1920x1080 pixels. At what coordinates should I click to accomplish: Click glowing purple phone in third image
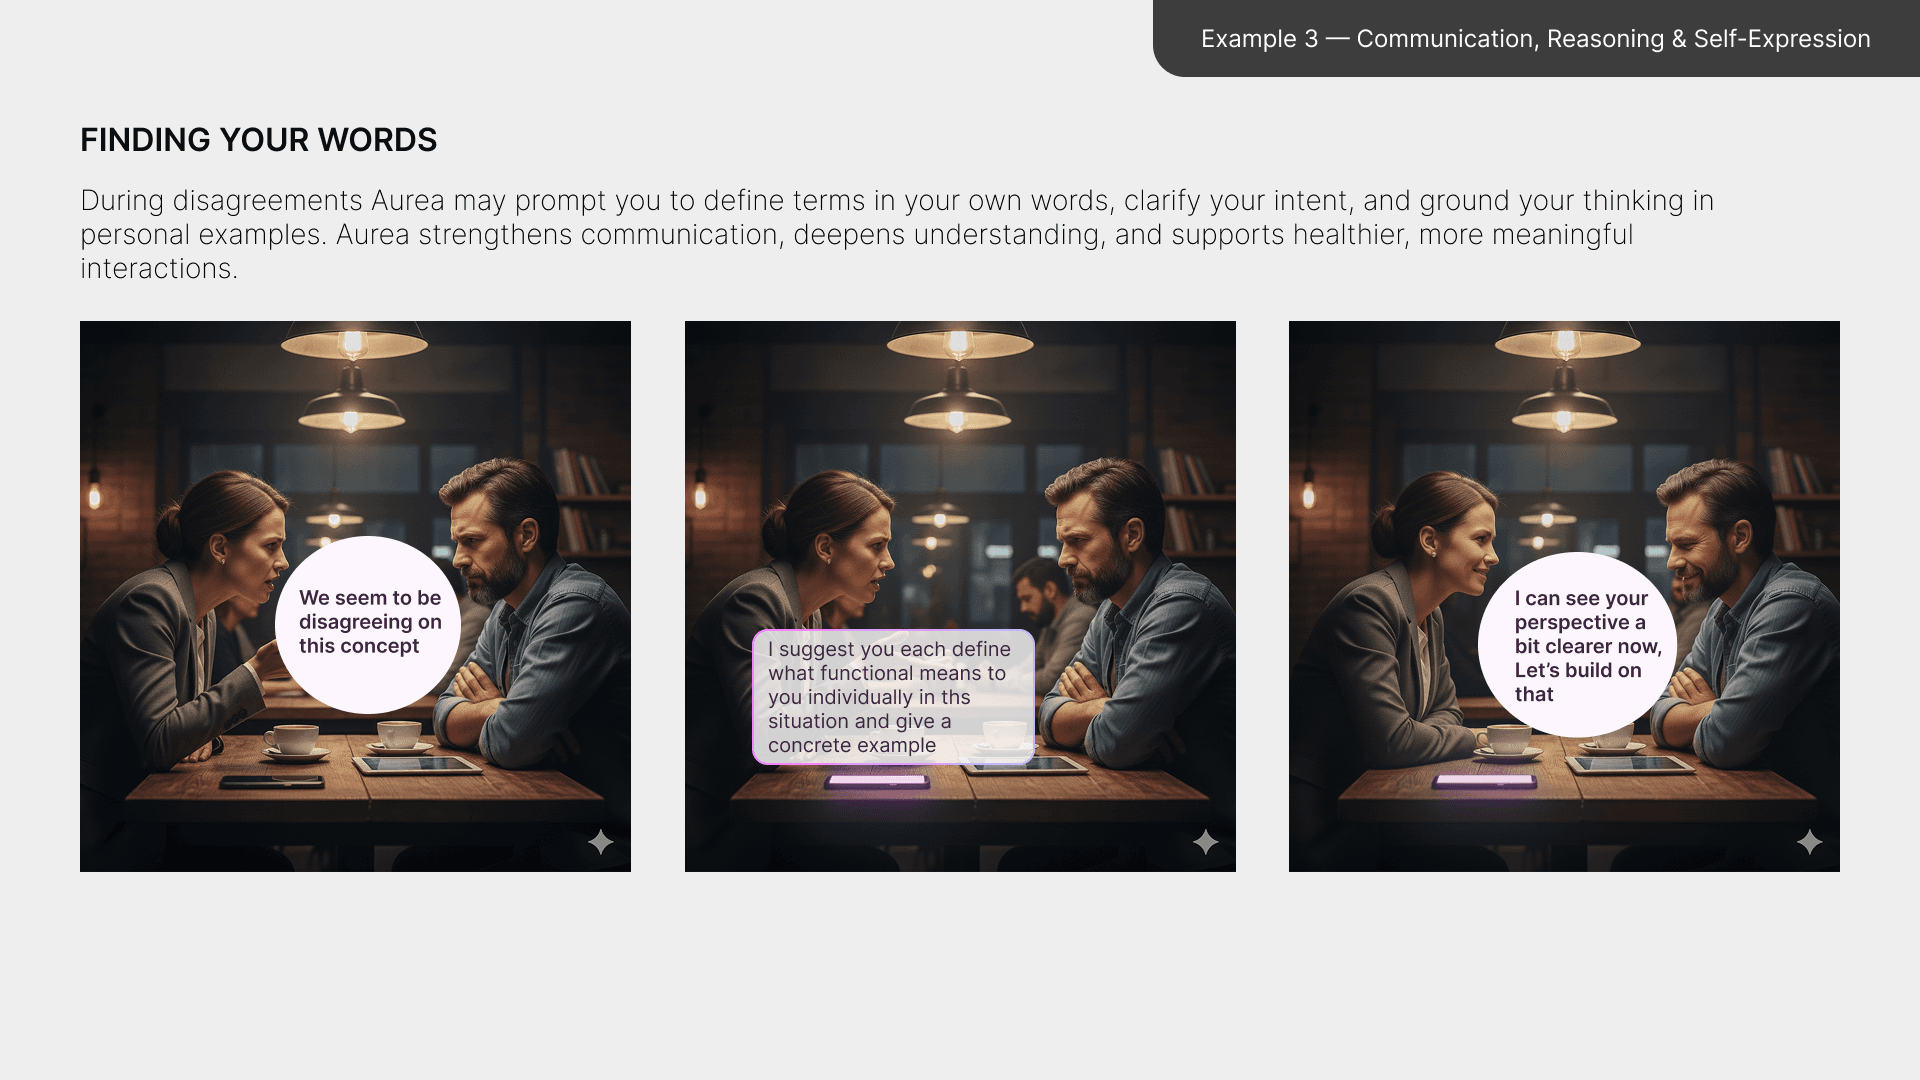click(x=1484, y=781)
